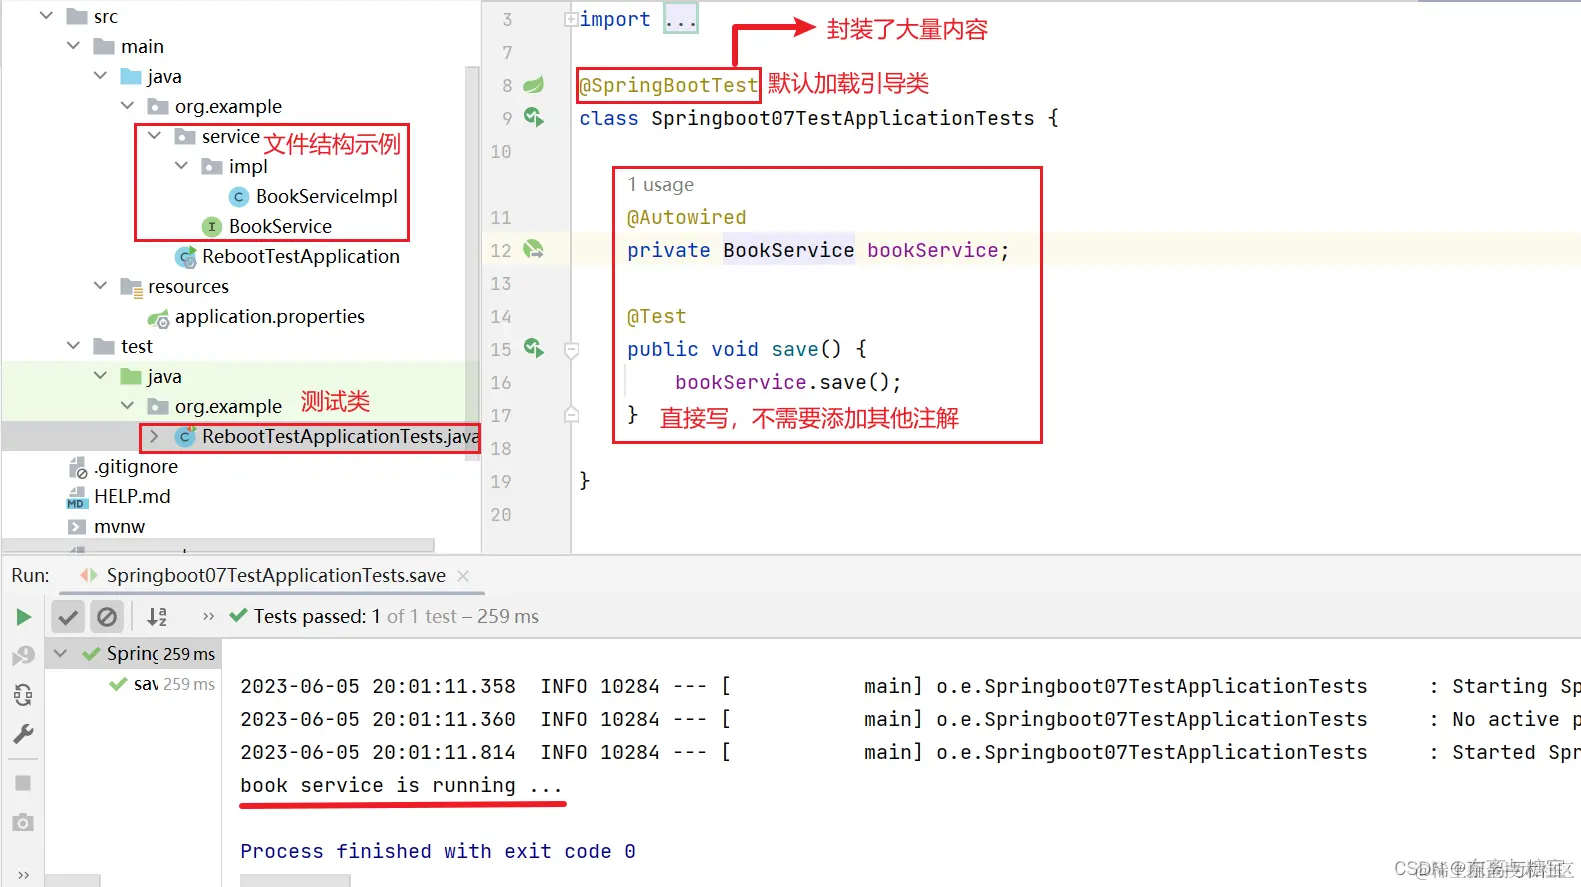Click folded imports ellipsis

point(681,19)
